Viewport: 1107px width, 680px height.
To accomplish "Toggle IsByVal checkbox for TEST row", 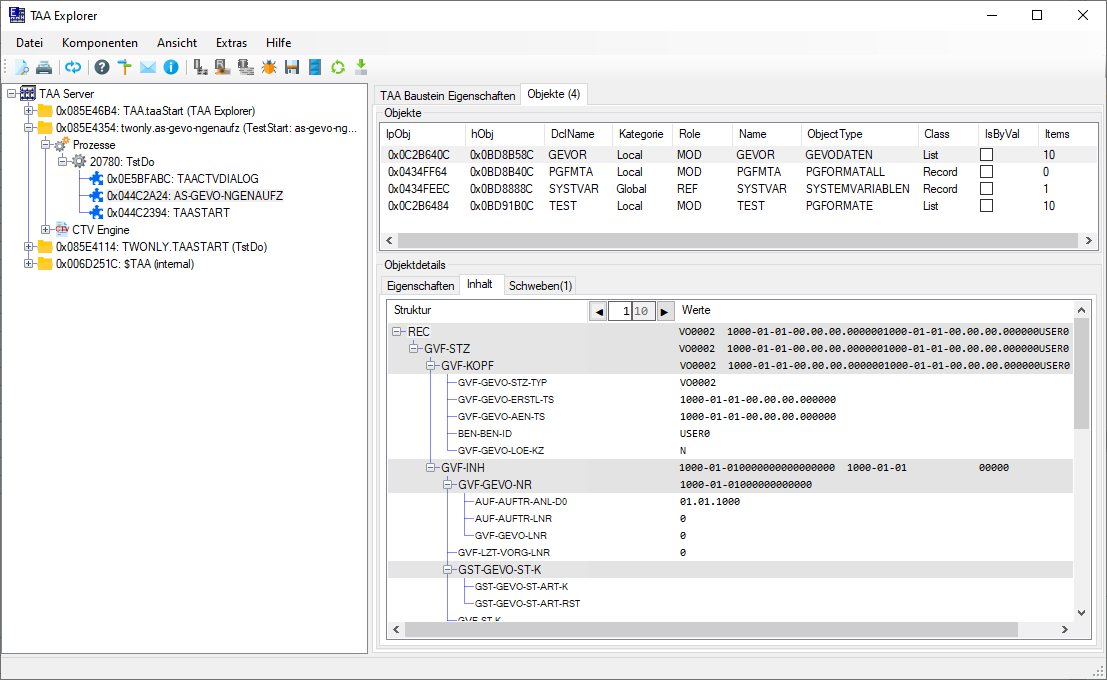I will (x=986, y=206).
